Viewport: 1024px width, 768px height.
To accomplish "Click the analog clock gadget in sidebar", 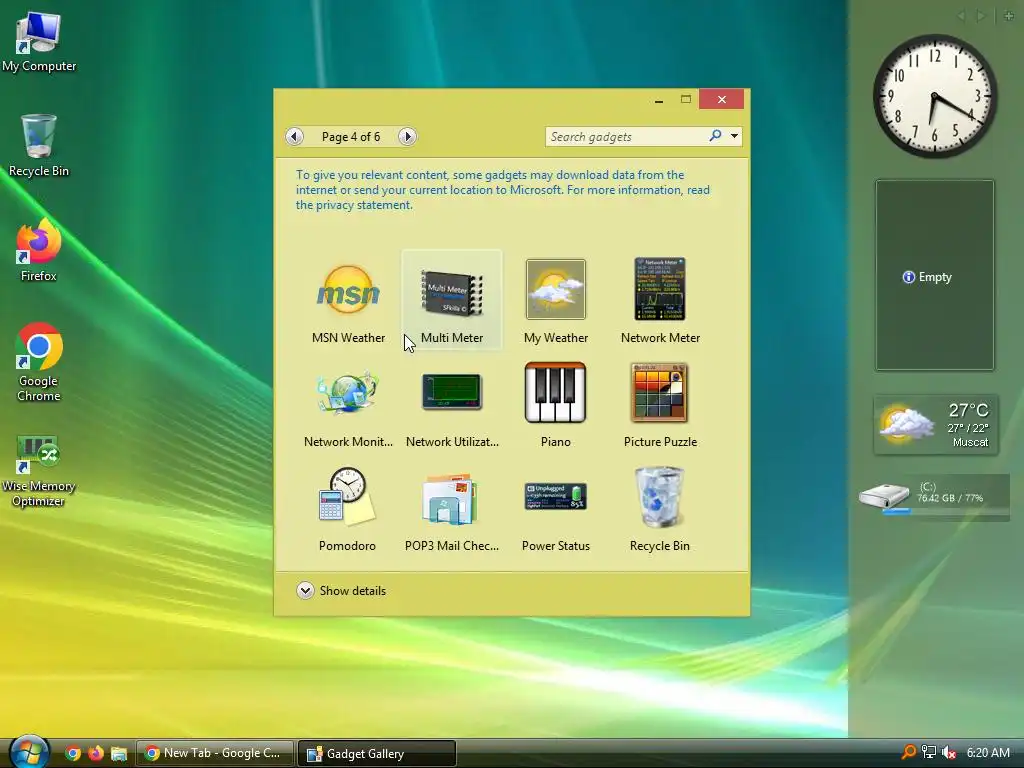I will click(x=935, y=95).
